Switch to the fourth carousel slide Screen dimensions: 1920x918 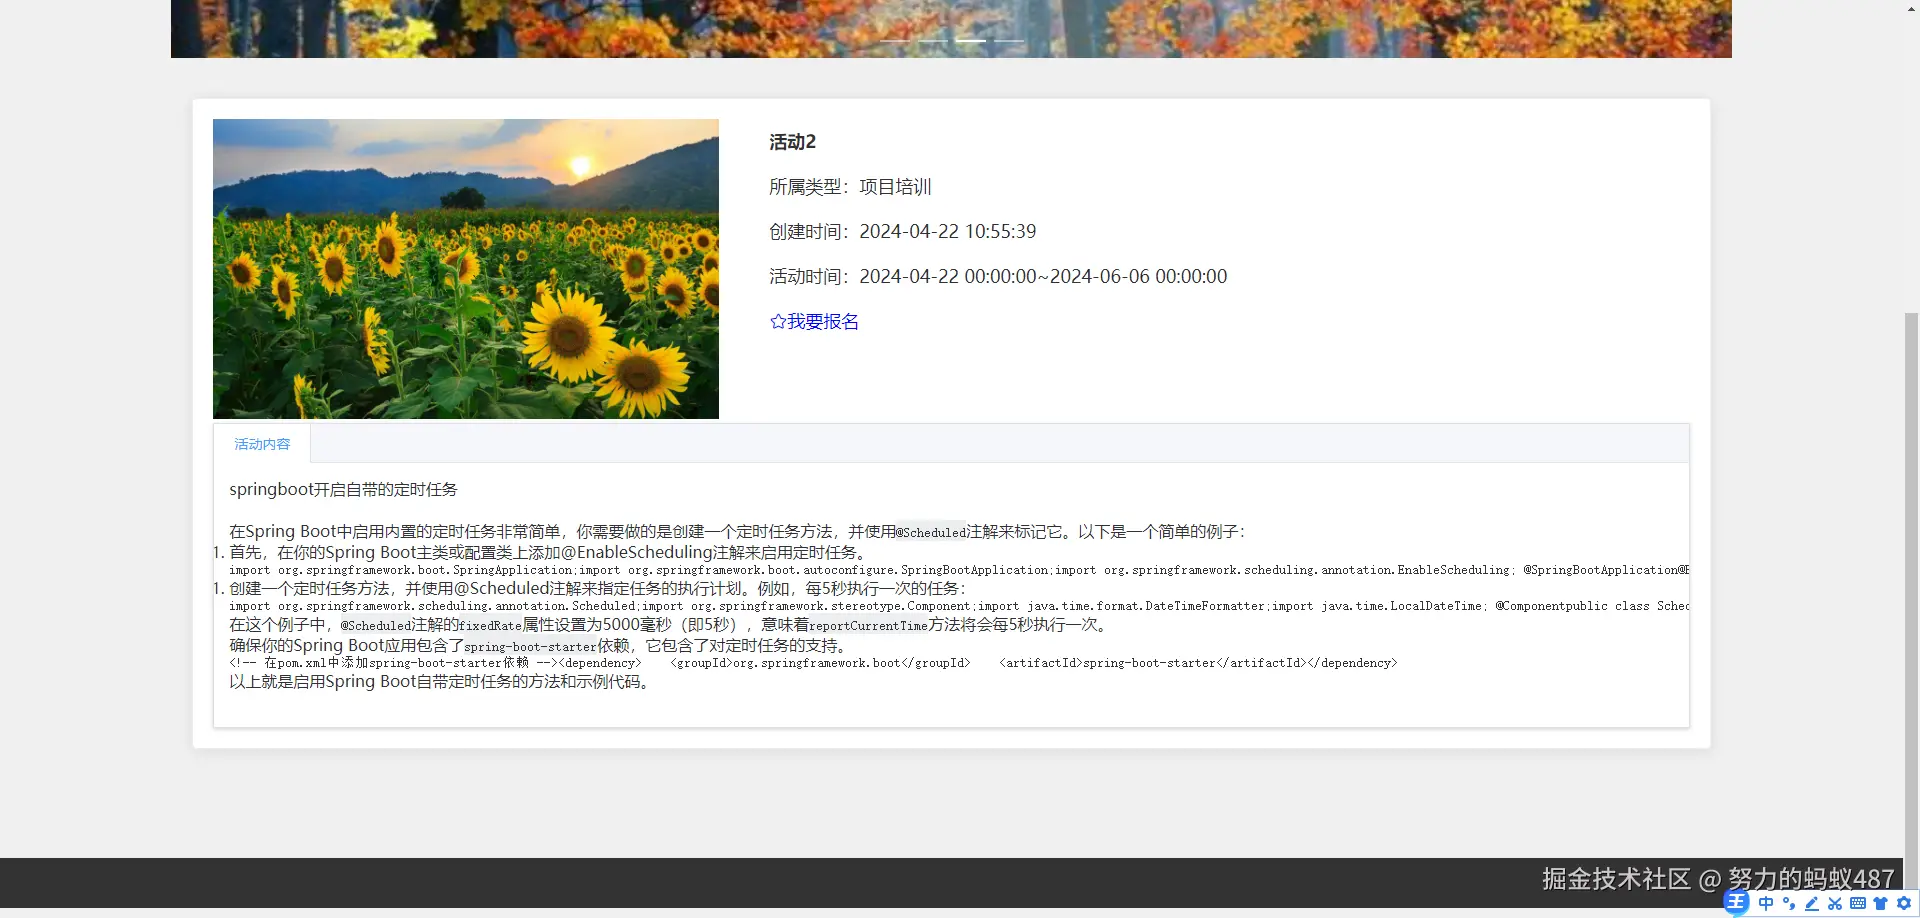click(x=1010, y=41)
